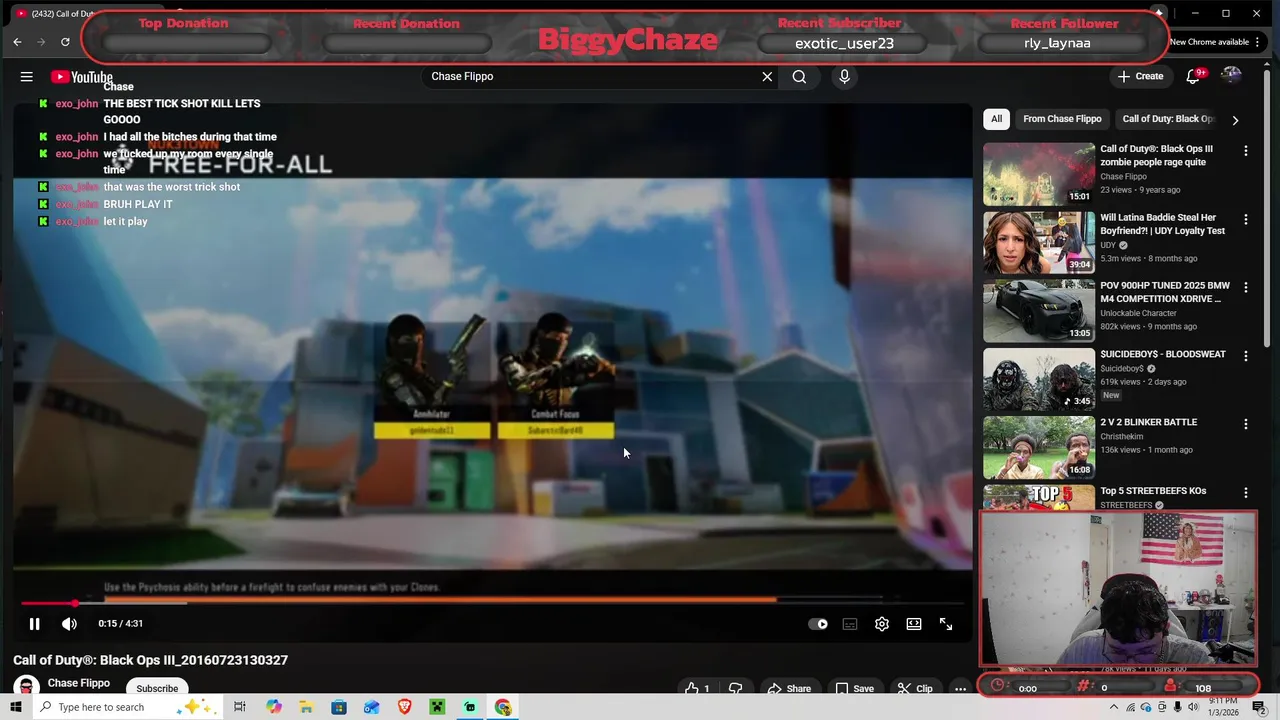This screenshot has height=720, width=1280.
Task: Mute the video with the speaker icon
Action: pos(69,624)
